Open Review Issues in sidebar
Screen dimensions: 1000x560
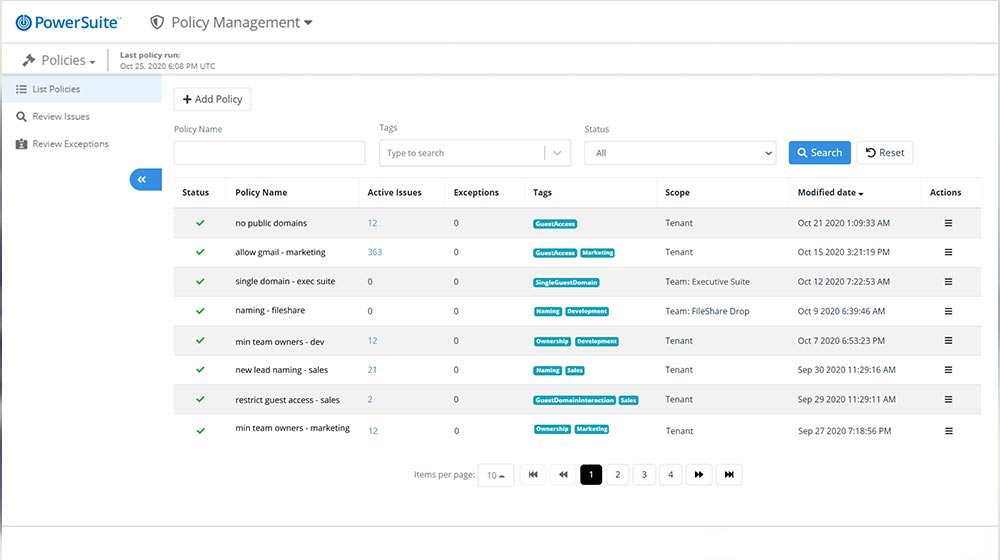click(x=60, y=116)
